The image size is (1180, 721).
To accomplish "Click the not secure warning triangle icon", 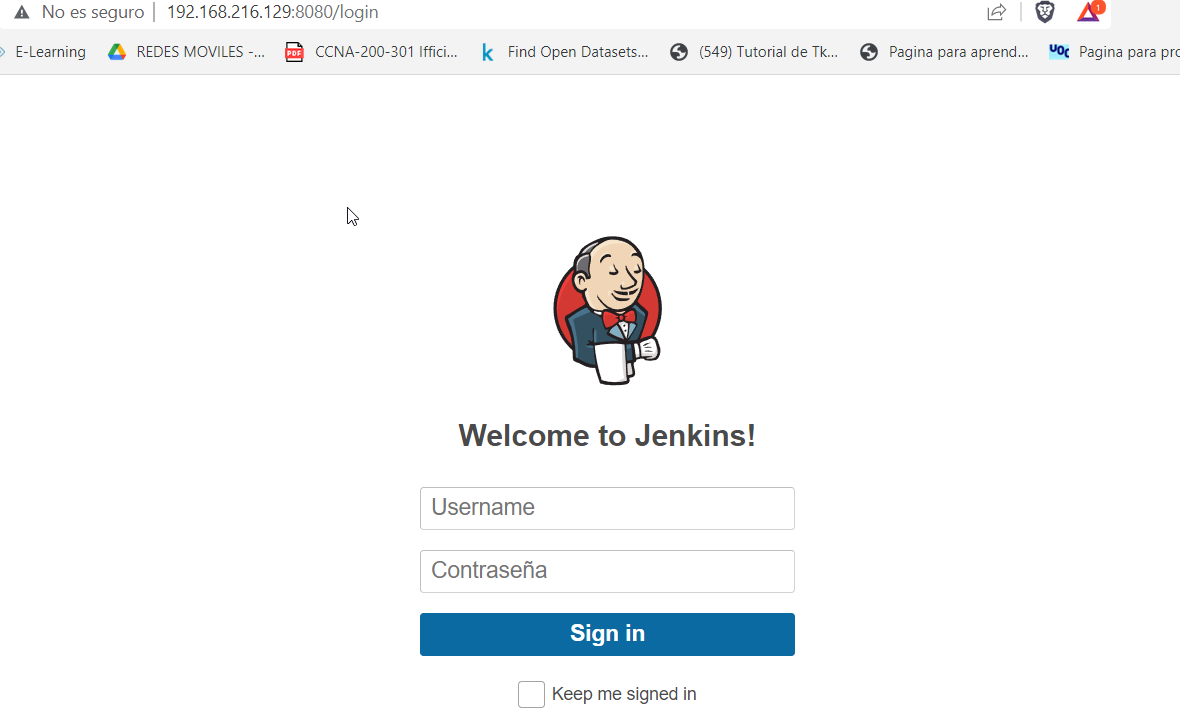I will click(x=22, y=12).
